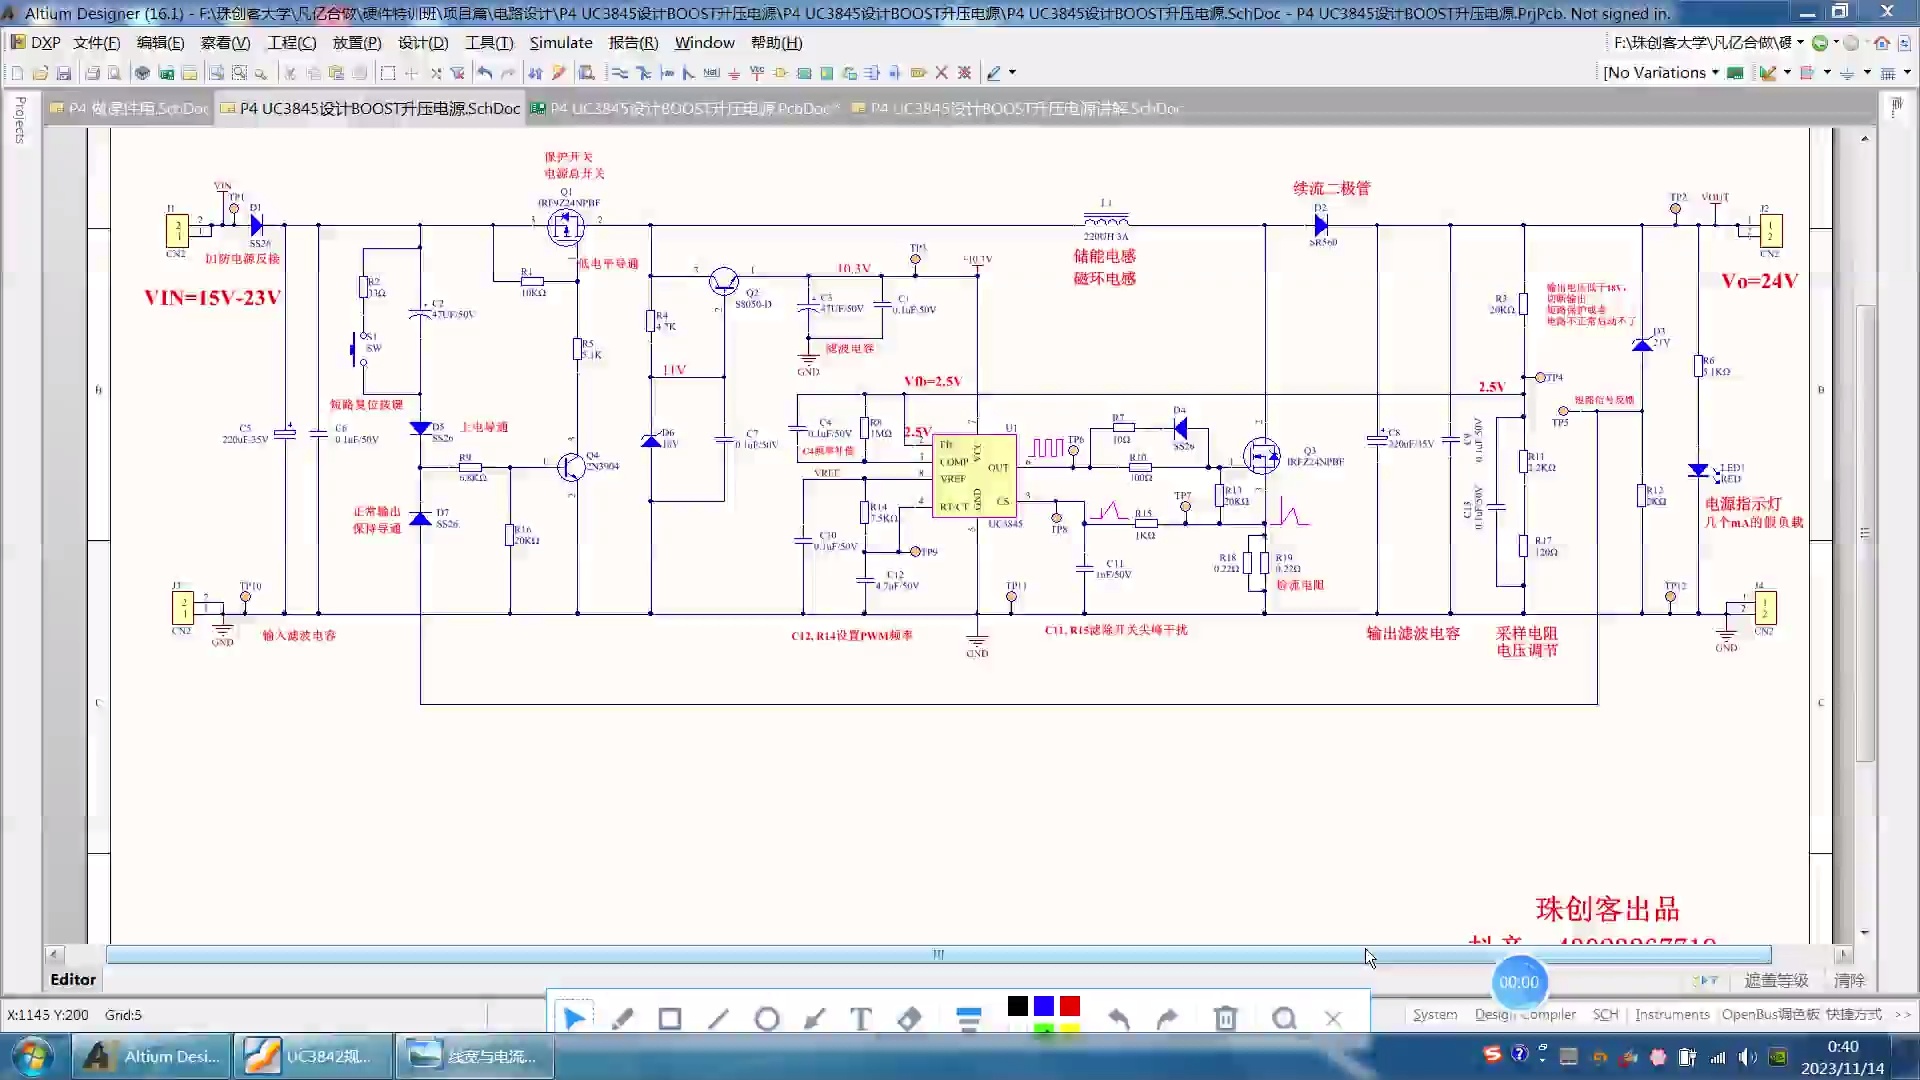Viewport: 1920px width, 1080px height.
Task: Open Altium Designer from the taskbar
Action: pos(152,1056)
